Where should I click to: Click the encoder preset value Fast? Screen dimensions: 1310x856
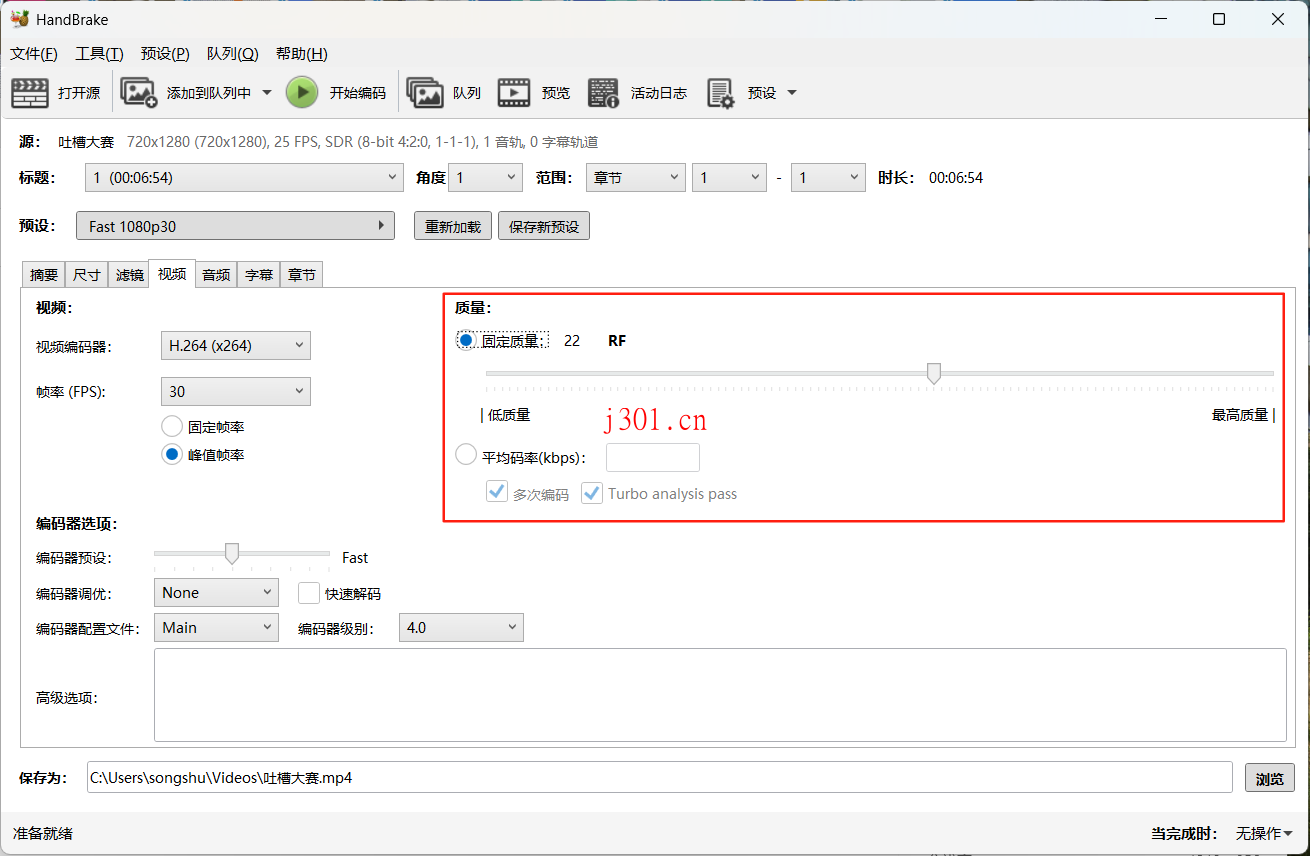coord(355,558)
